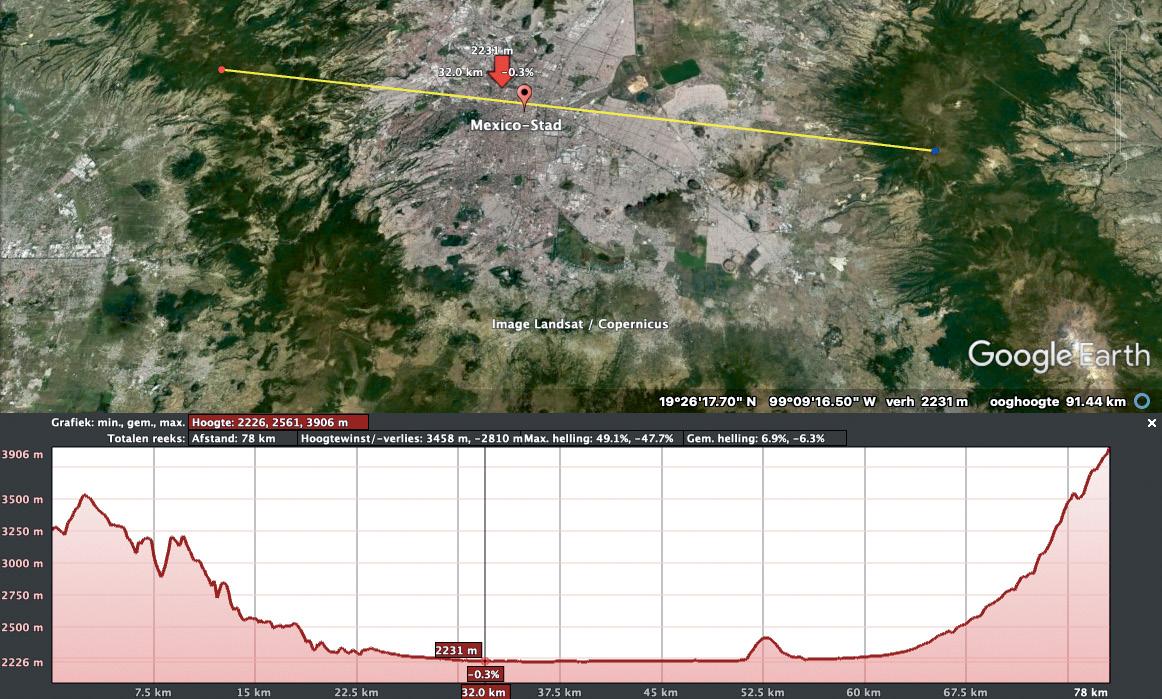Image resolution: width=1162 pixels, height=699 pixels.
Task: Click the 2231 m tooltip in the graph
Action: (457, 650)
